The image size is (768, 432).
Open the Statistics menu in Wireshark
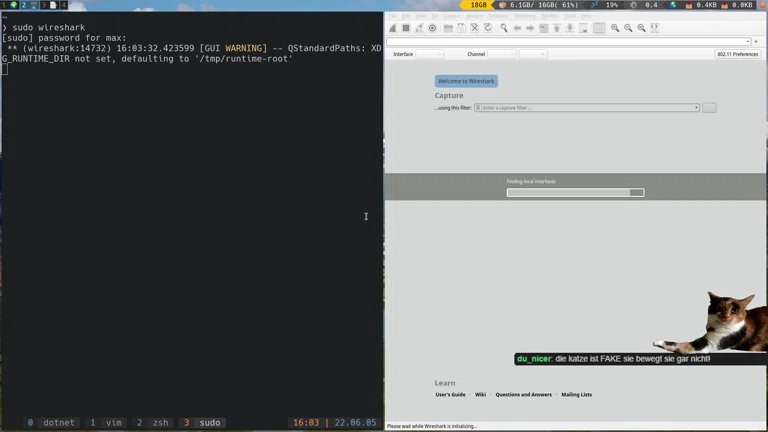click(x=498, y=16)
